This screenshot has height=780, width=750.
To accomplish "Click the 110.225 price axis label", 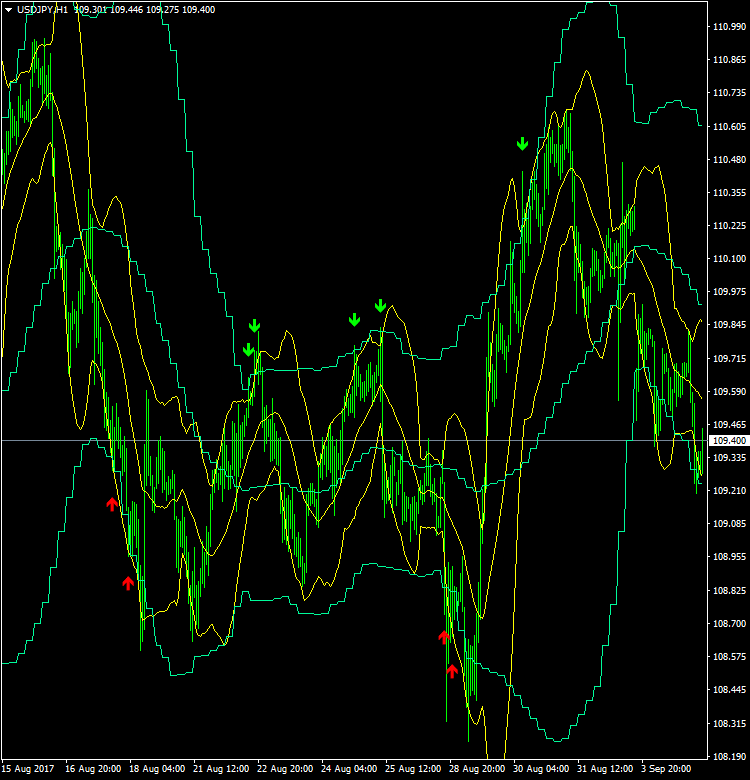I will click(x=729, y=226).
